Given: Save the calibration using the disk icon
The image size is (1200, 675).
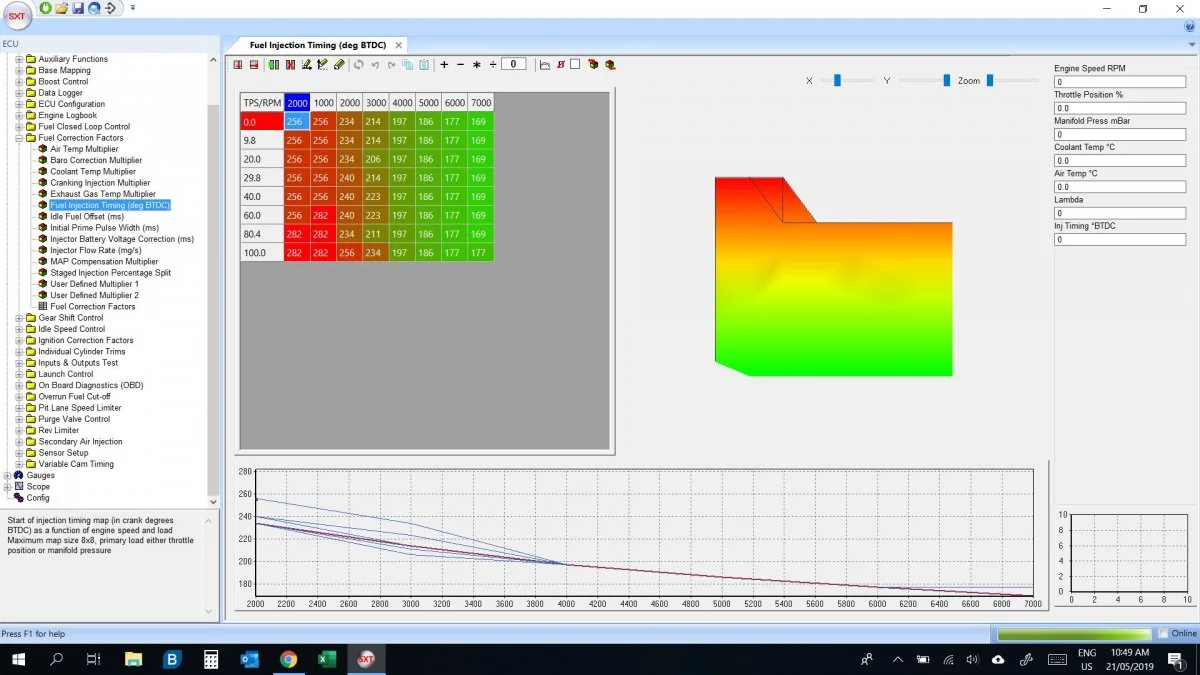Looking at the screenshot, I should tap(77, 7).
